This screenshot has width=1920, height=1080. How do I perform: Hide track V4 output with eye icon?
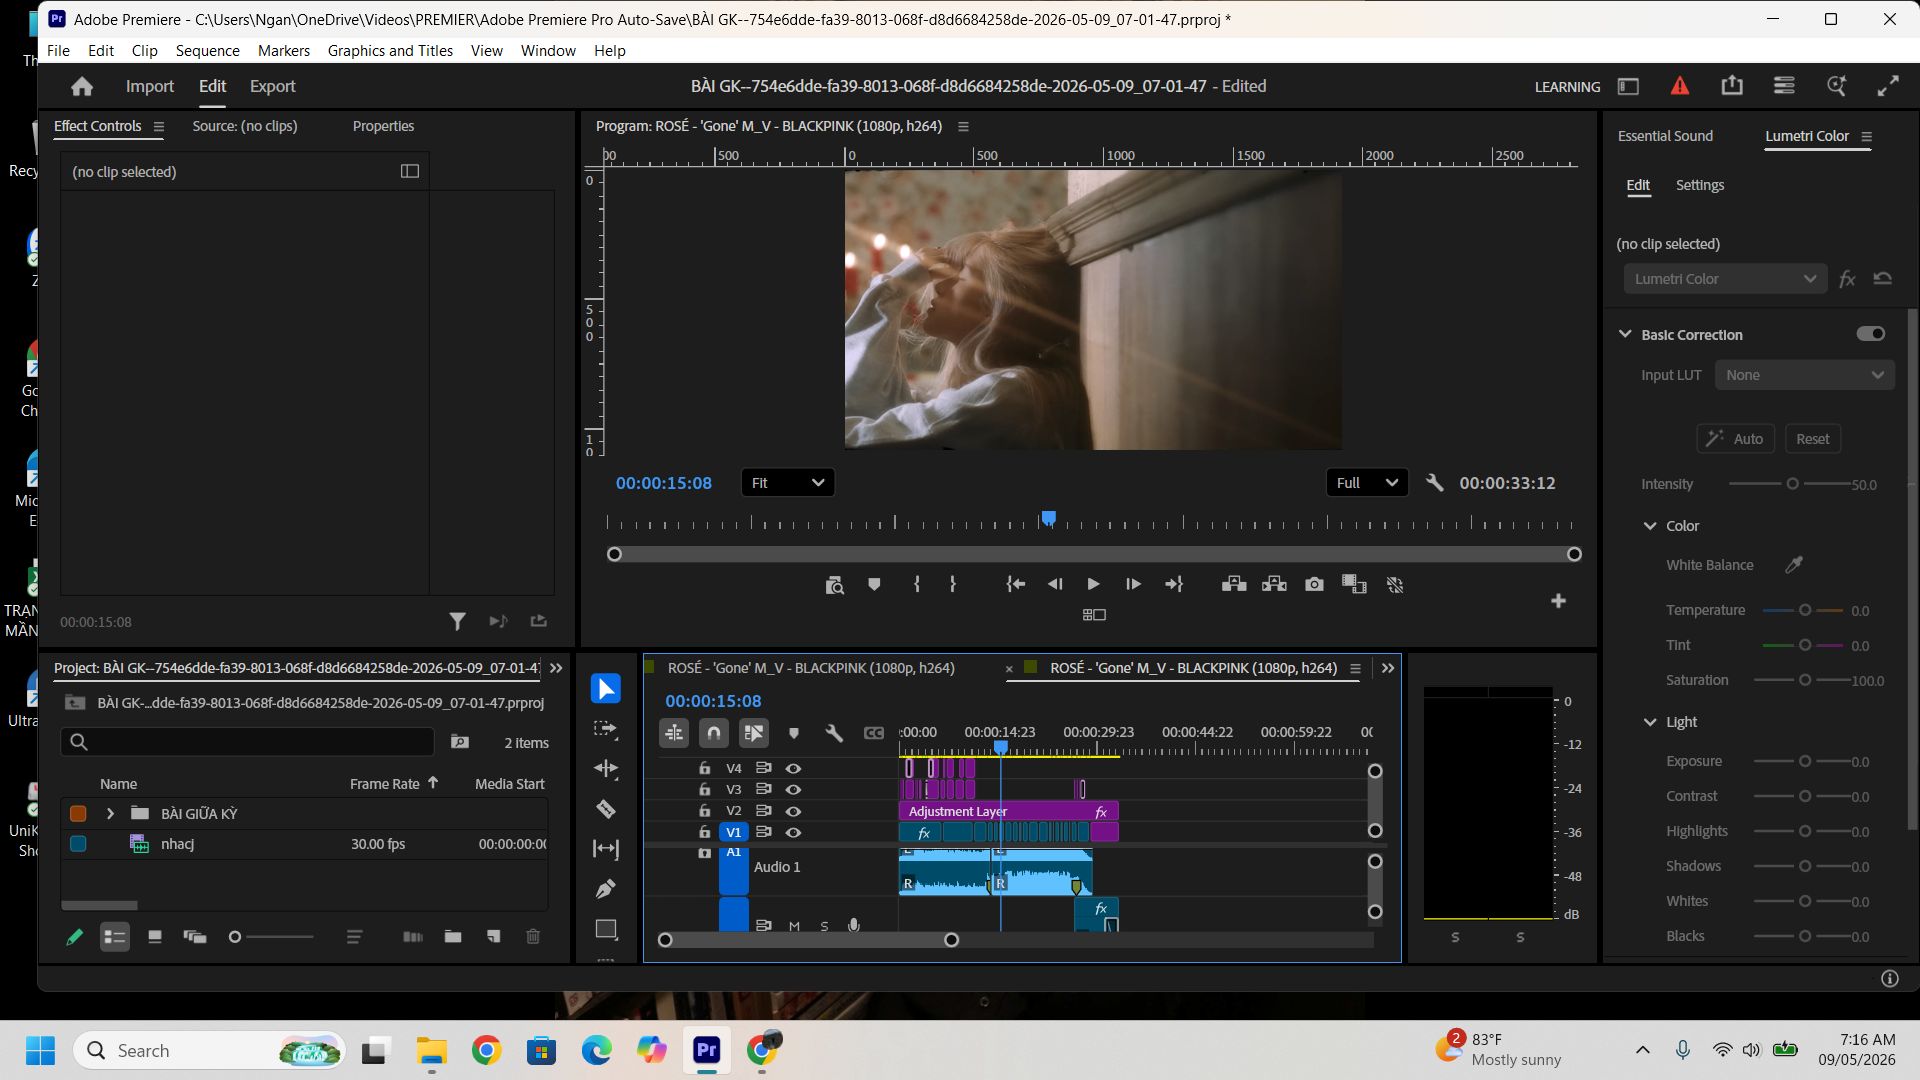pos(793,768)
